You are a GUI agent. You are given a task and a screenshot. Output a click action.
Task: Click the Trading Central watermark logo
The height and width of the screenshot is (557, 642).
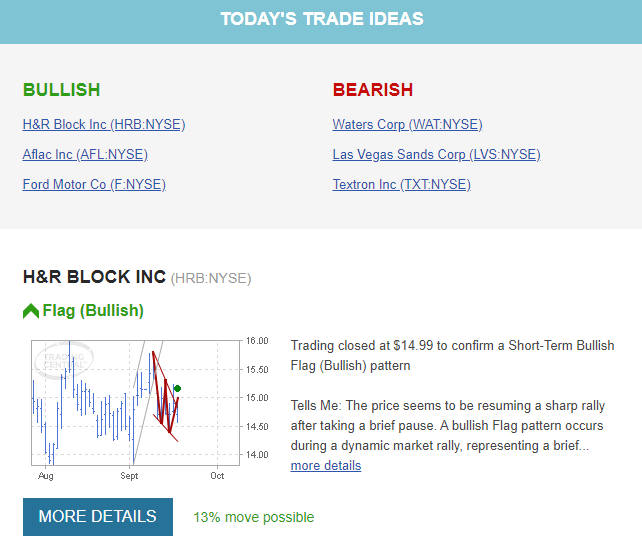(x=64, y=360)
